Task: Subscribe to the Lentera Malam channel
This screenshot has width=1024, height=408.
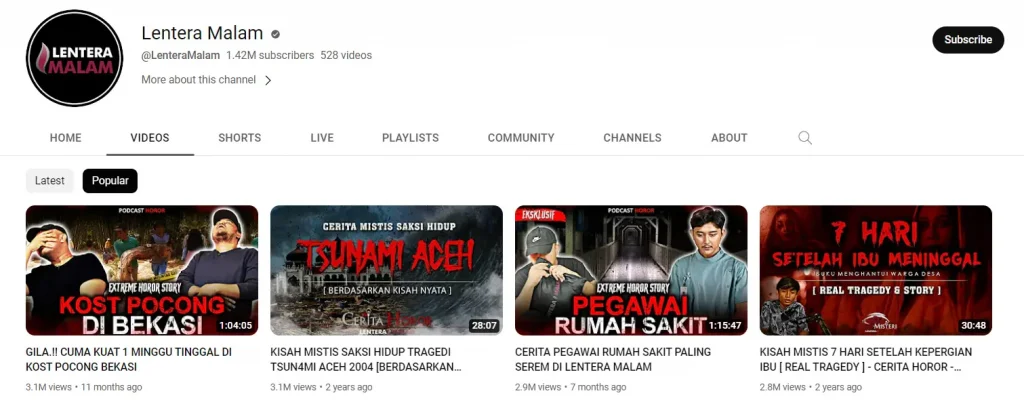Action: (x=968, y=40)
